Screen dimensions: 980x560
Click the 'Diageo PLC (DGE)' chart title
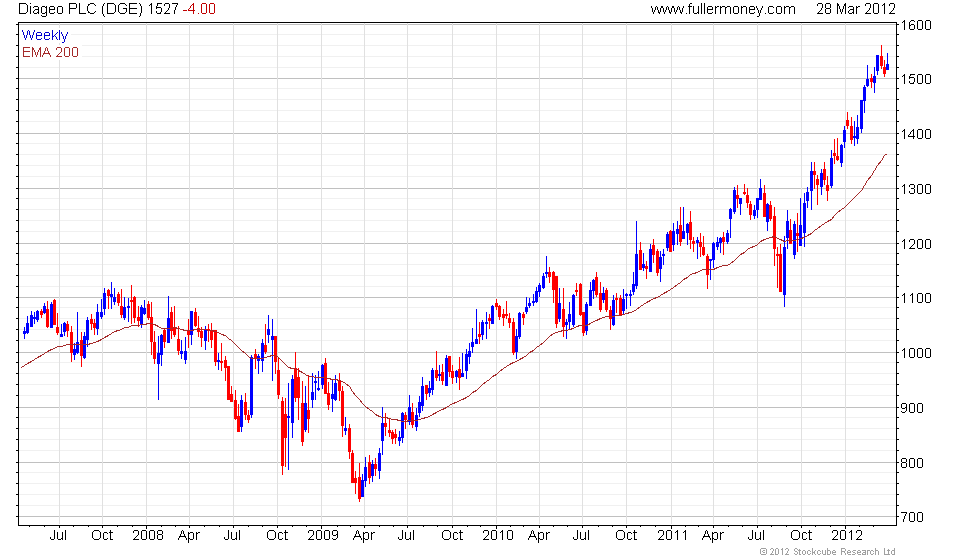(81, 9)
